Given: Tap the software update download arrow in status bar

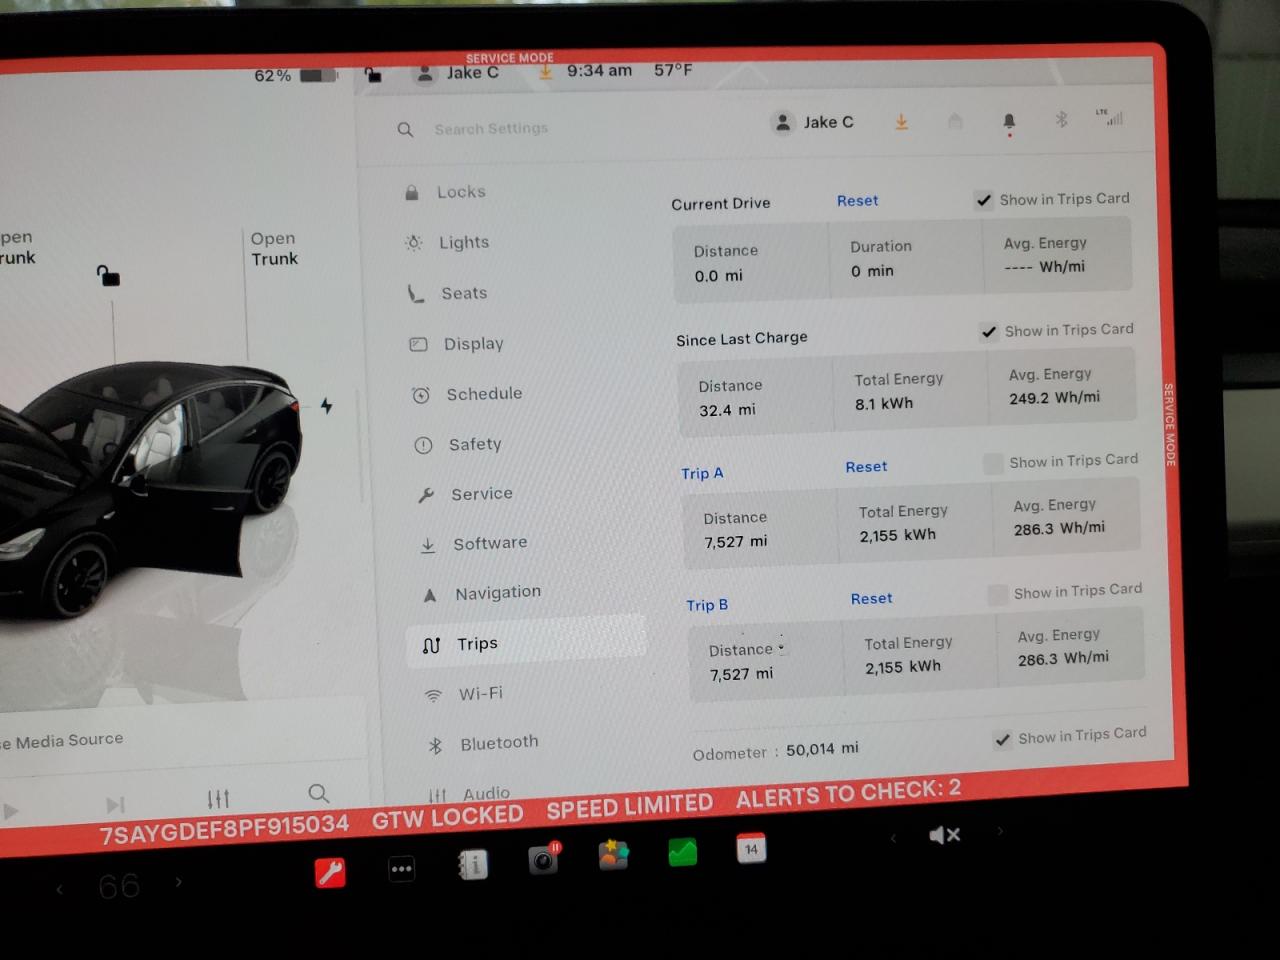Looking at the screenshot, I should tap(902, 121).
